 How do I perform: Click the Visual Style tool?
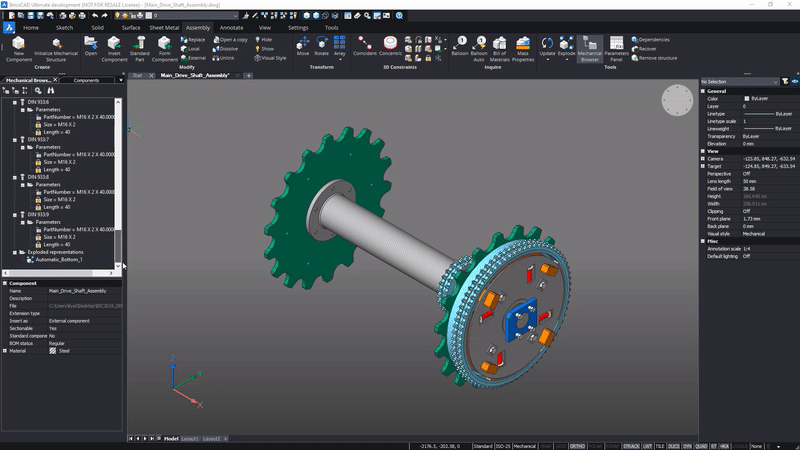pos(270,58)
